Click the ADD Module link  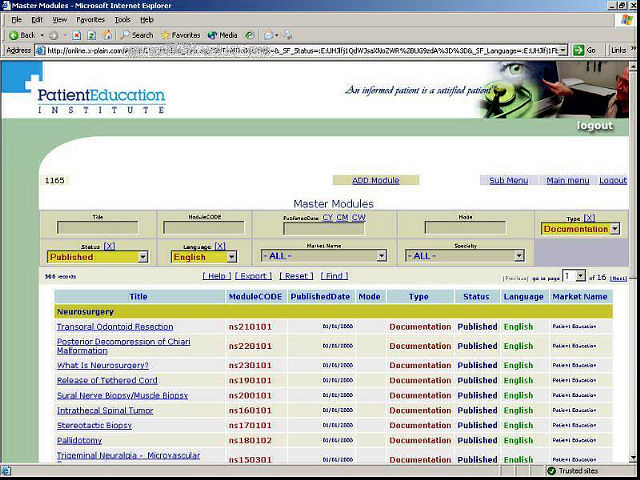pyautogui.click(x=375, y=180)
